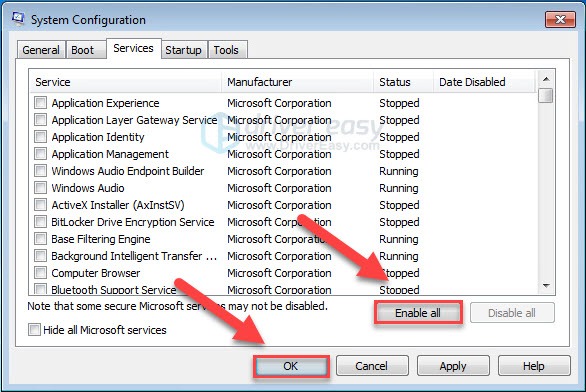Toggle Windows Audio Endpoint Builder checkbox
The height and width of the screenshot is (392, 586).
pos(40,171)
